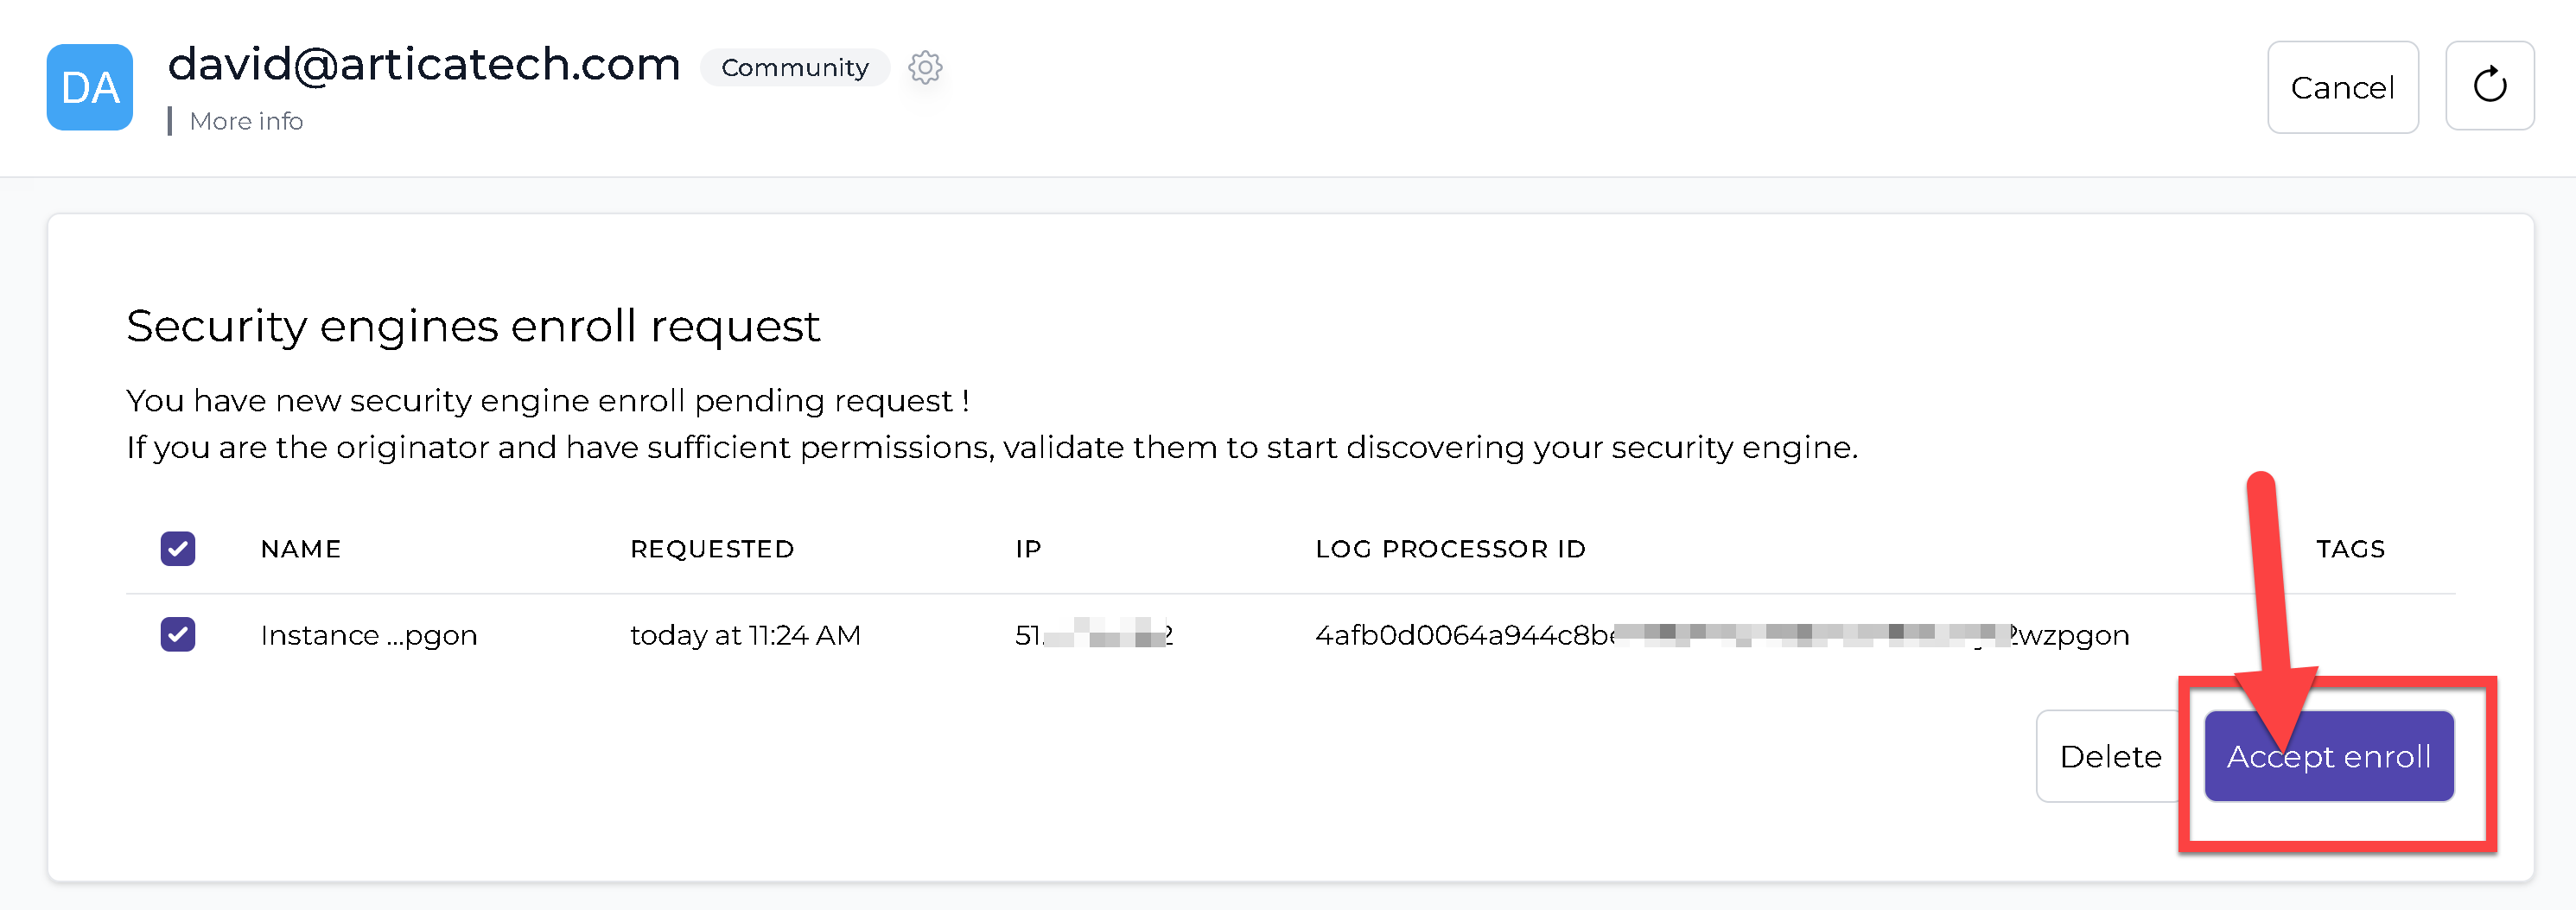This screenshot has height=910, width=2576.
Task: Click the Accept enroll button
Action: (x=2328, y=756)
